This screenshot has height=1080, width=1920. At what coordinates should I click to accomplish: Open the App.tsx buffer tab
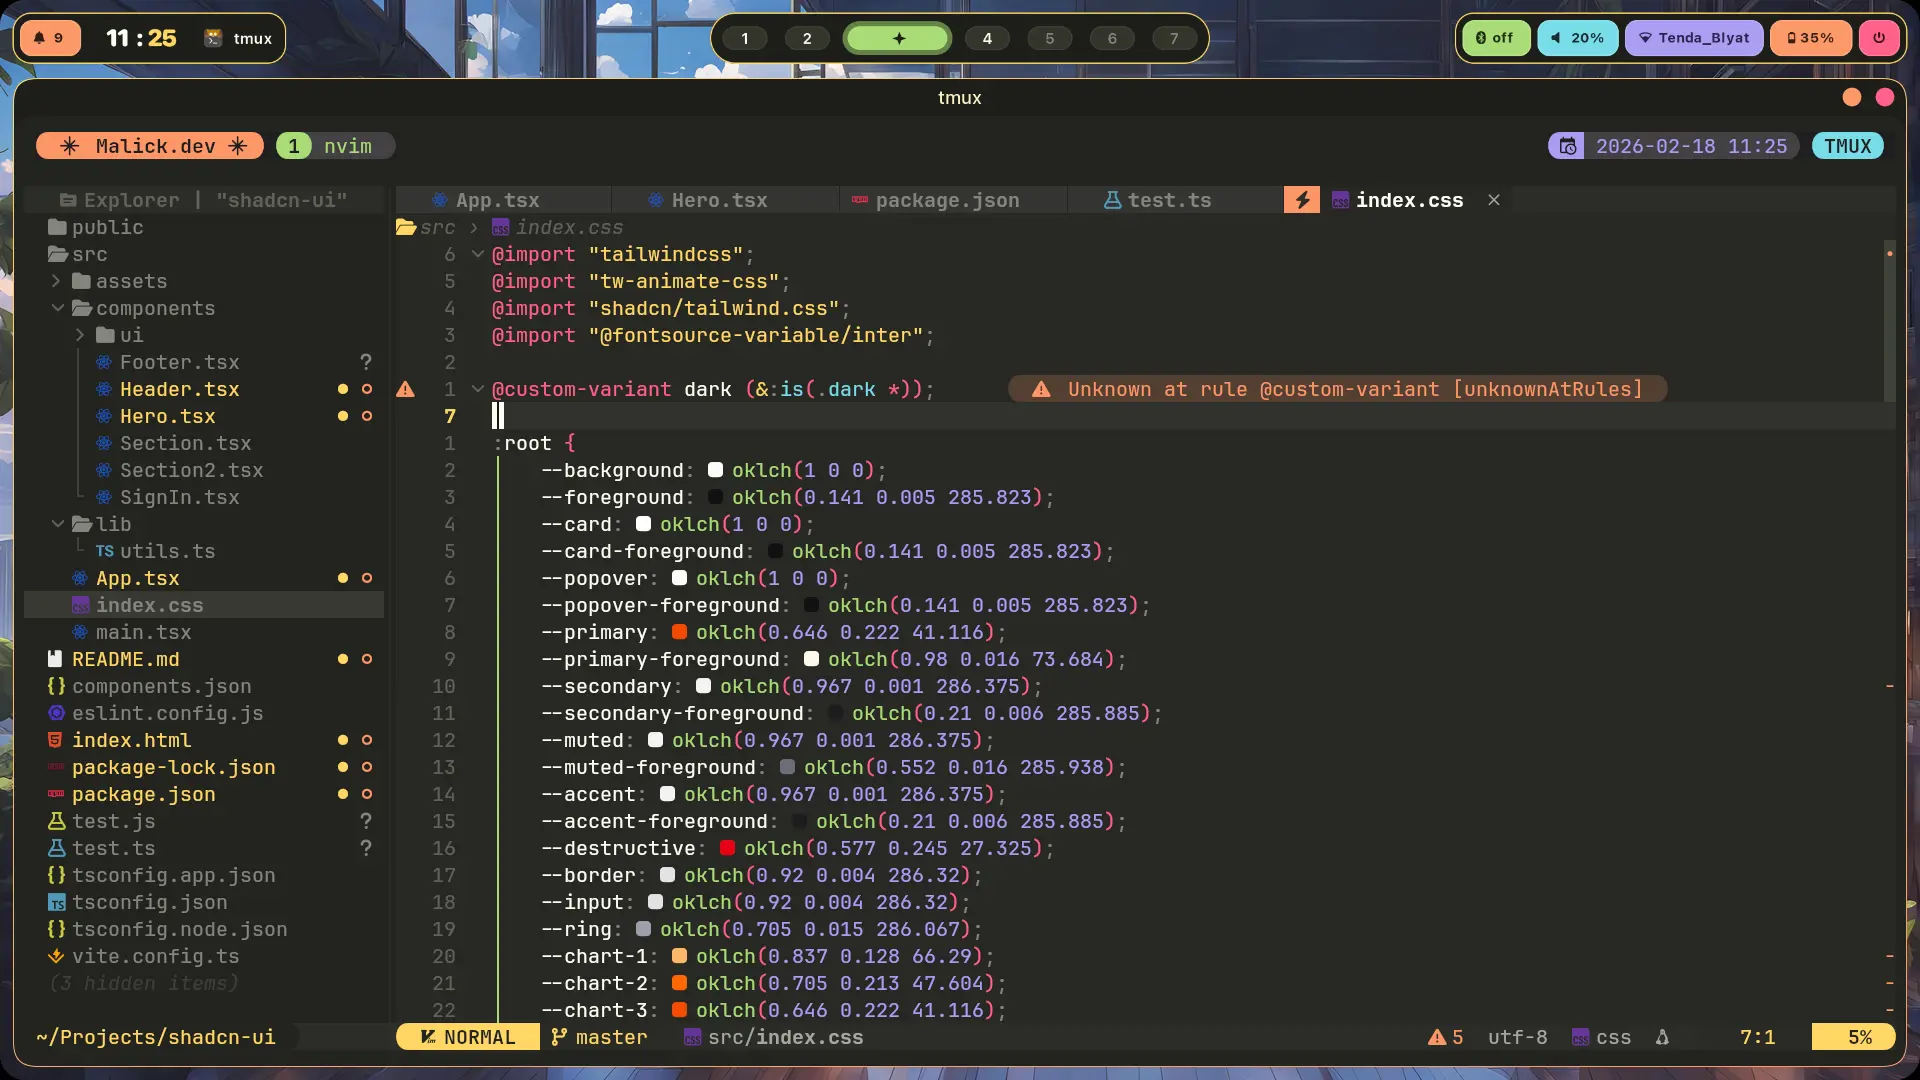pos(497,200)
